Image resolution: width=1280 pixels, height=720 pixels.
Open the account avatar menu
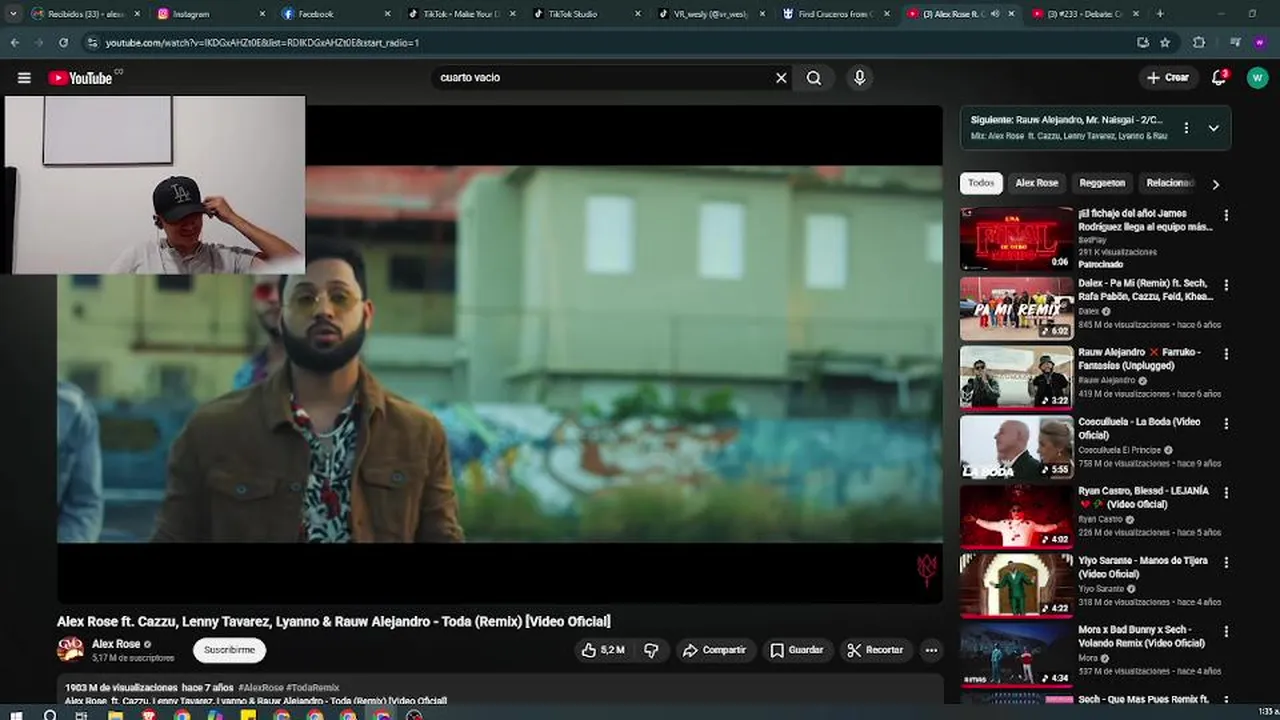tap(1257, 78)
